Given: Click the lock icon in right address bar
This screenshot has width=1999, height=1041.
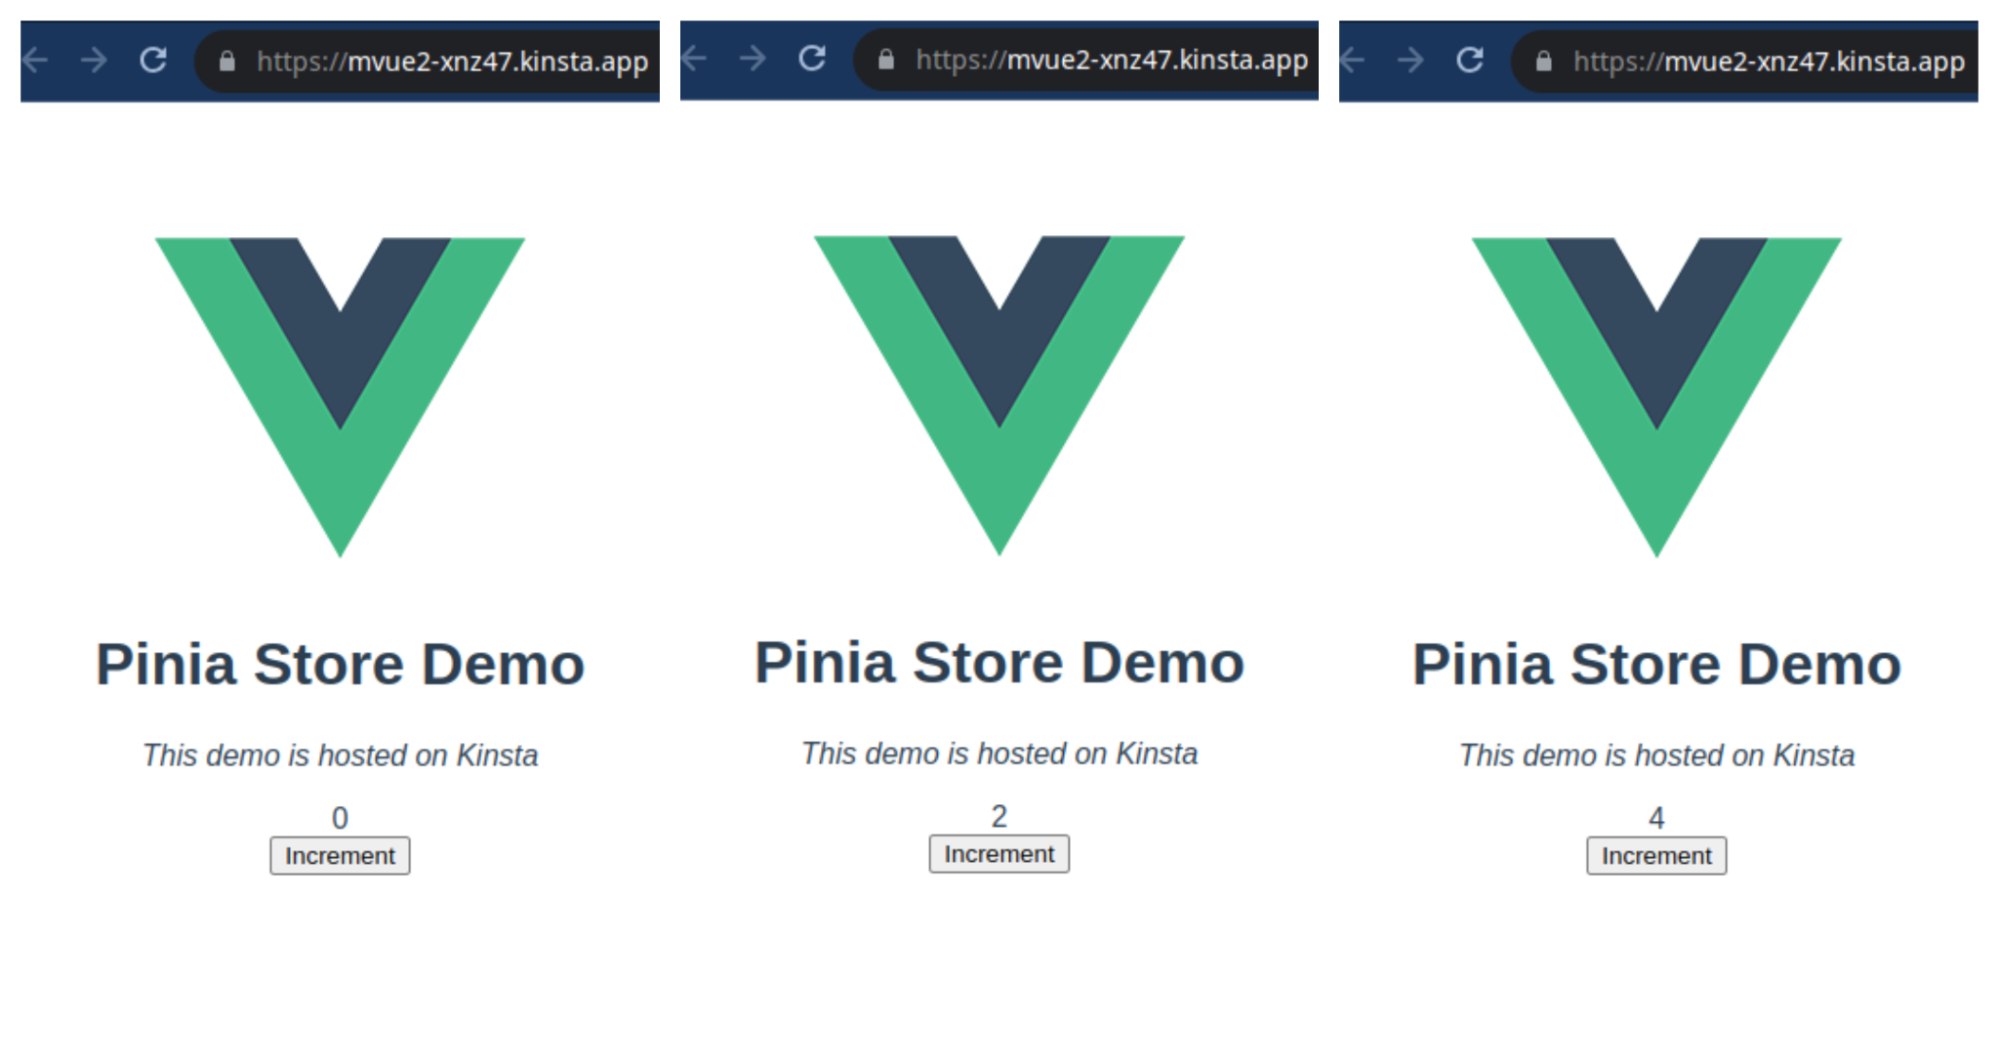Looking at the screenshot, I should [1544, 61].
